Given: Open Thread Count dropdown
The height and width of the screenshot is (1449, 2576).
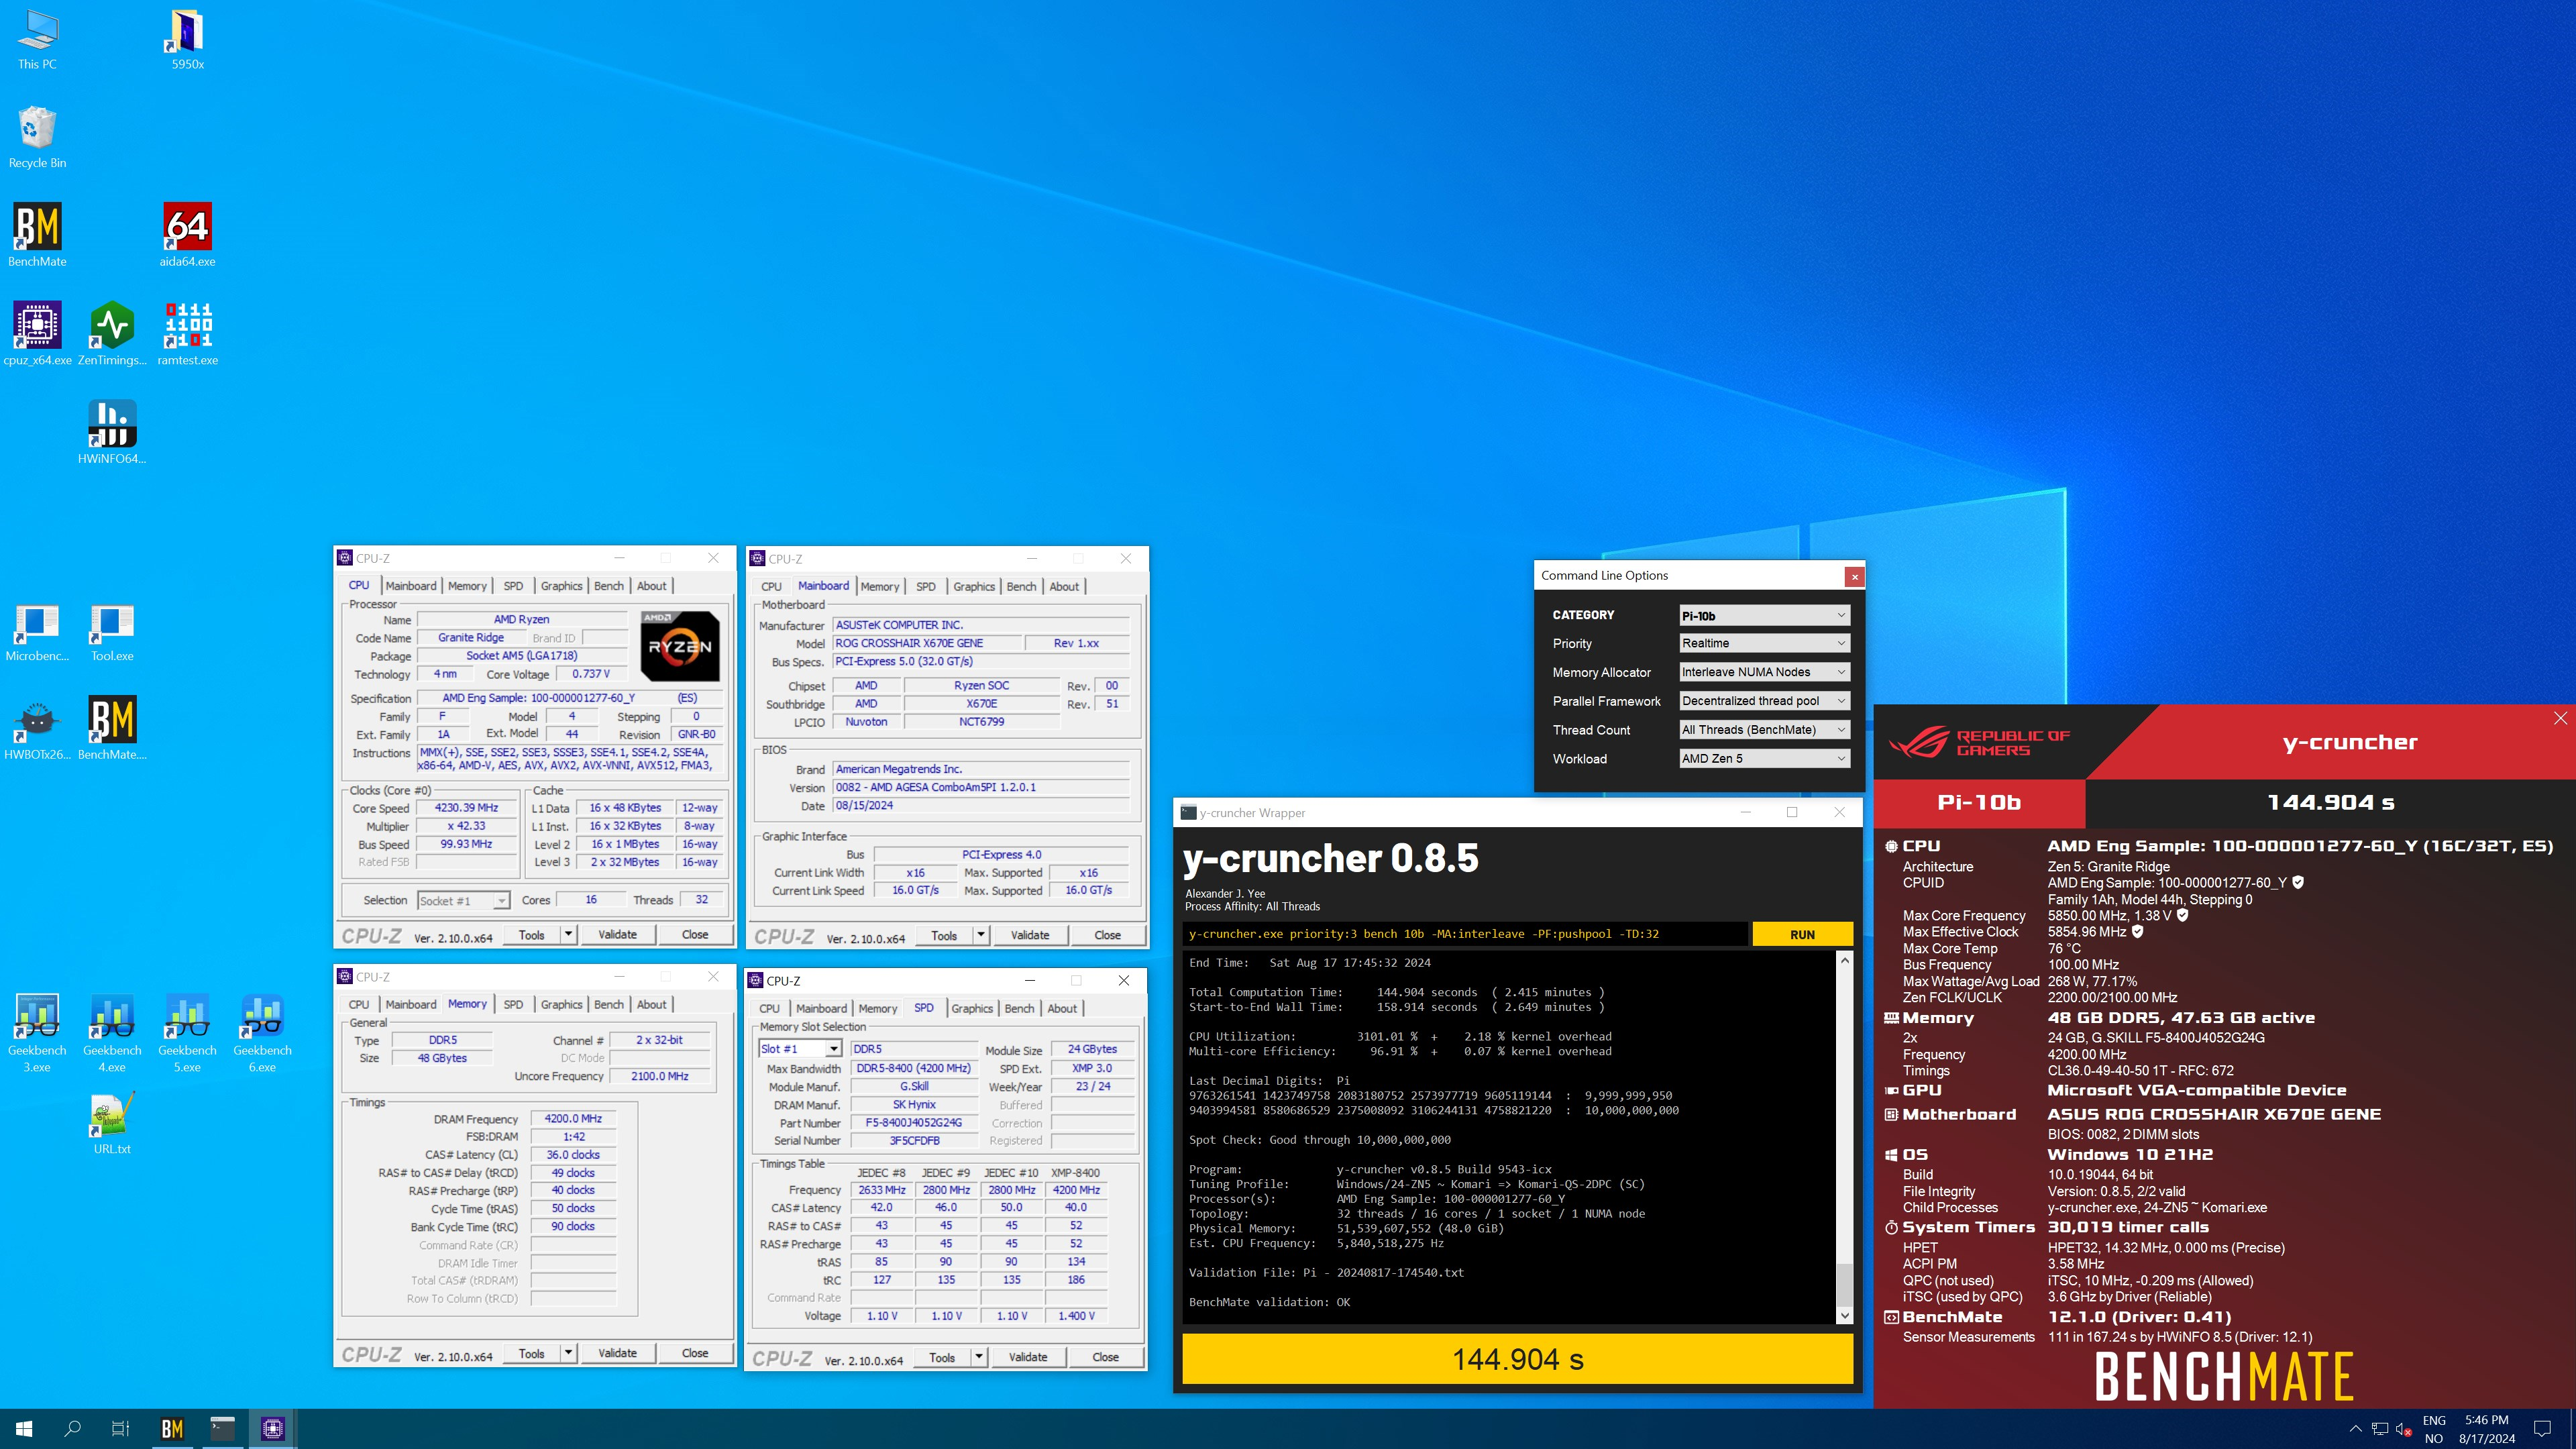Looking at the screenshot, I should [1764, 730].
